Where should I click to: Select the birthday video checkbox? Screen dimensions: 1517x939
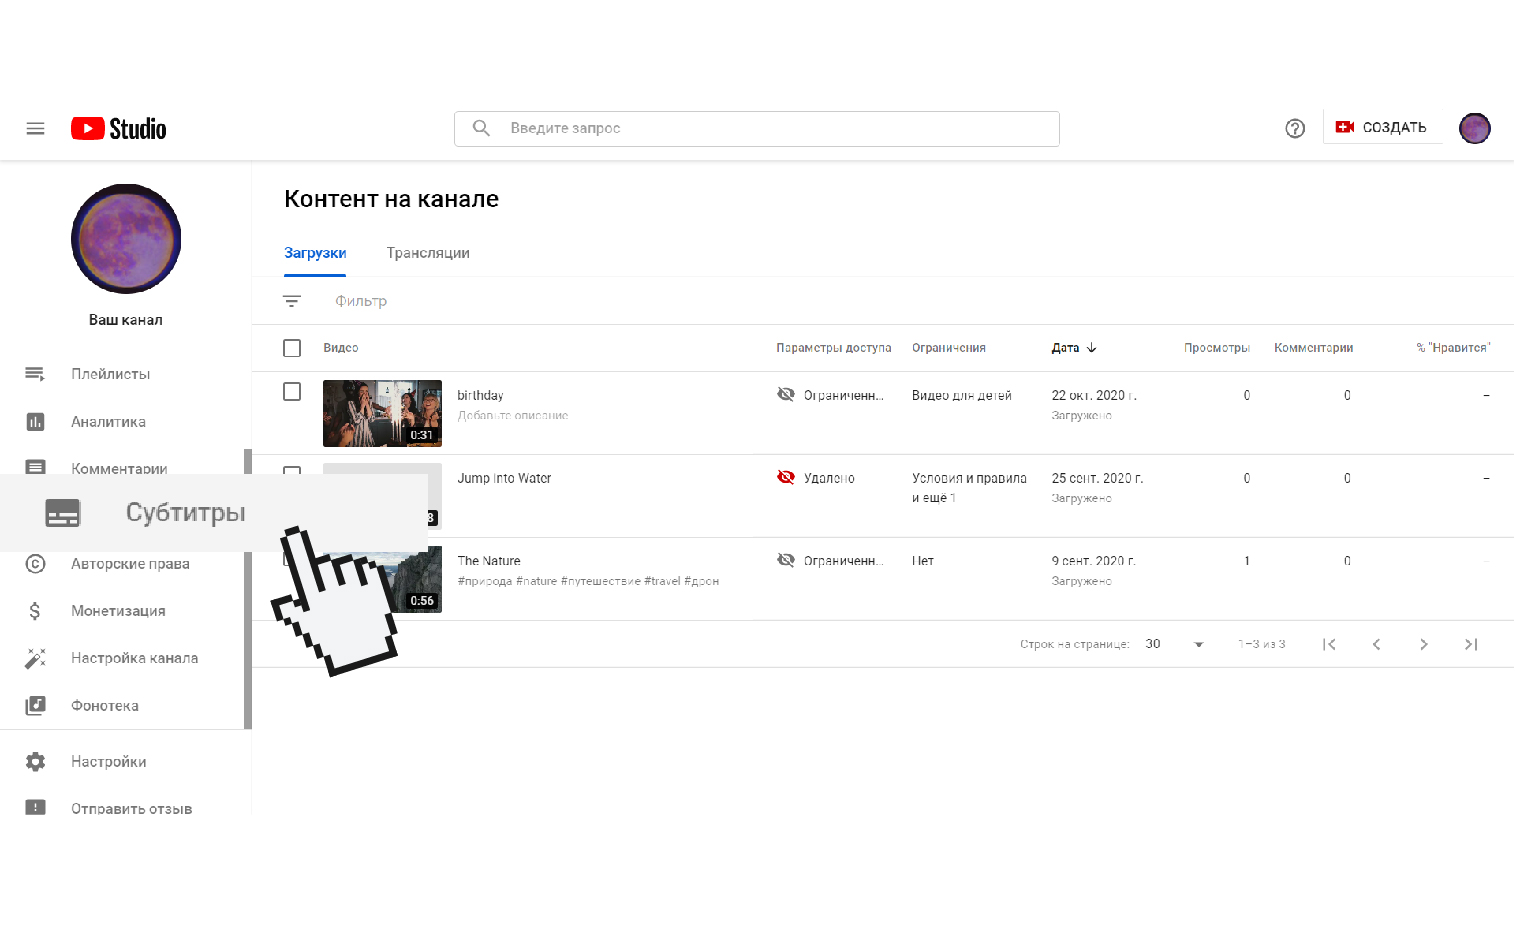coord(292,392)
